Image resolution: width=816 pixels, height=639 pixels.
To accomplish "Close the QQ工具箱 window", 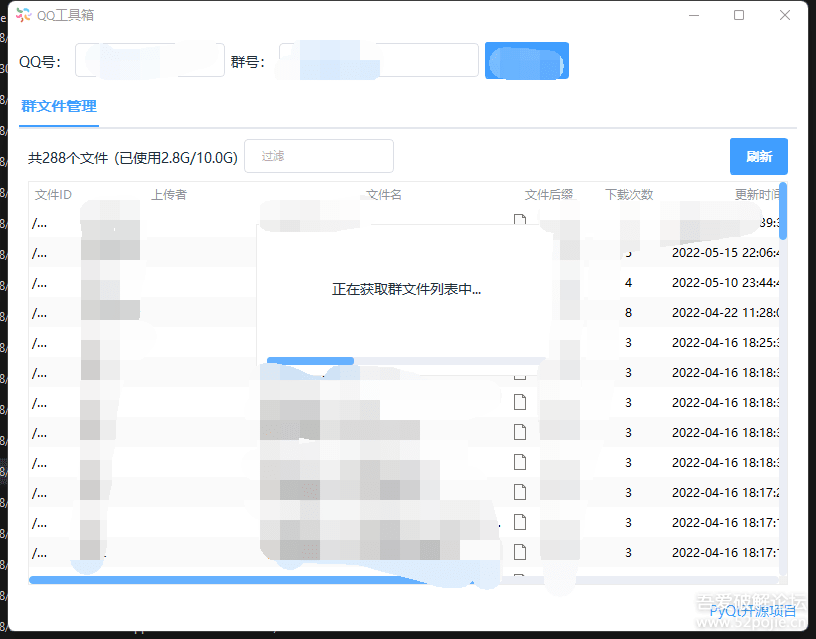I will pos(785,15).
